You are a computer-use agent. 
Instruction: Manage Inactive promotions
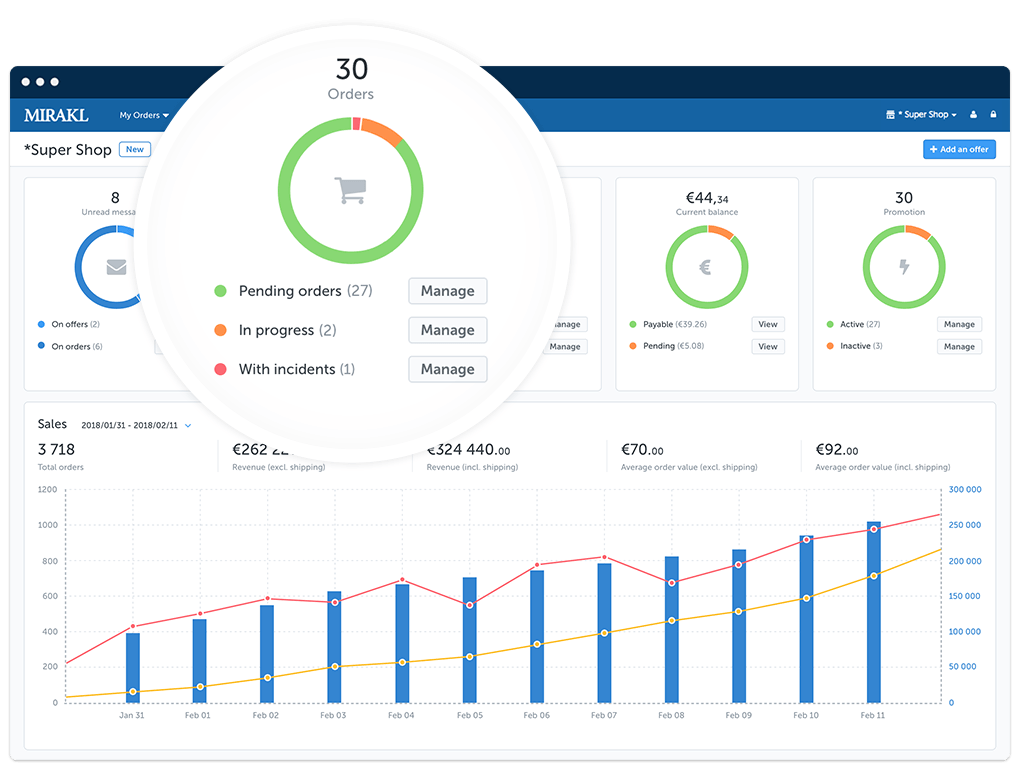(958, 346)
